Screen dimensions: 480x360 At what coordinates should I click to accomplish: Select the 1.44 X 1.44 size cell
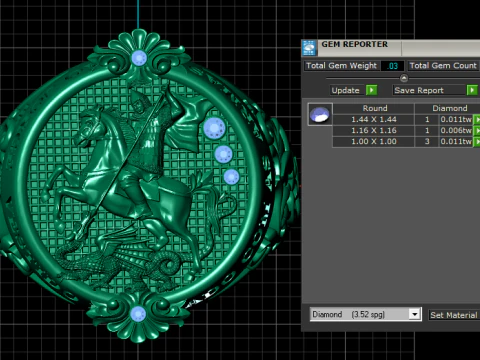374,119
